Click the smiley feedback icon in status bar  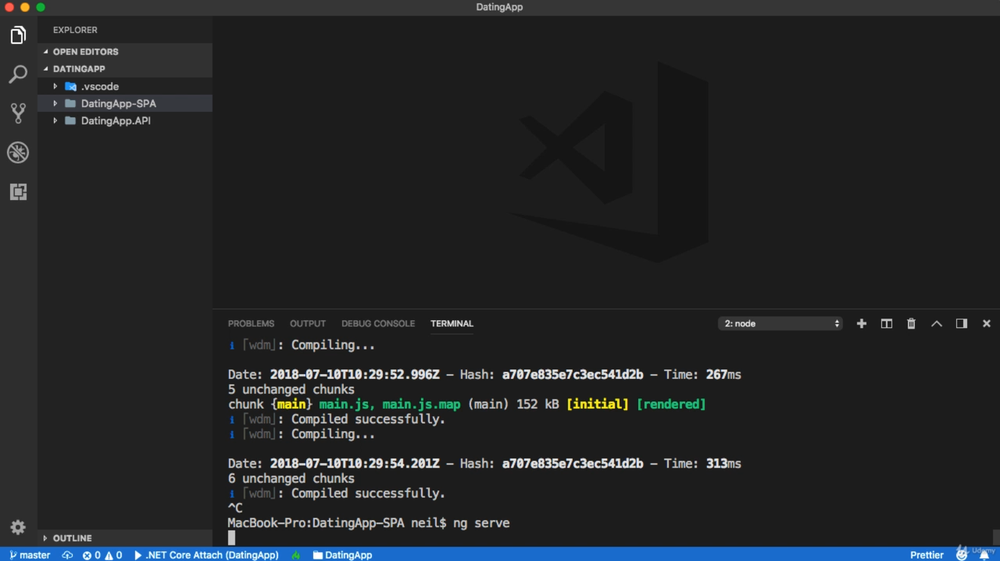pos(961,555)
